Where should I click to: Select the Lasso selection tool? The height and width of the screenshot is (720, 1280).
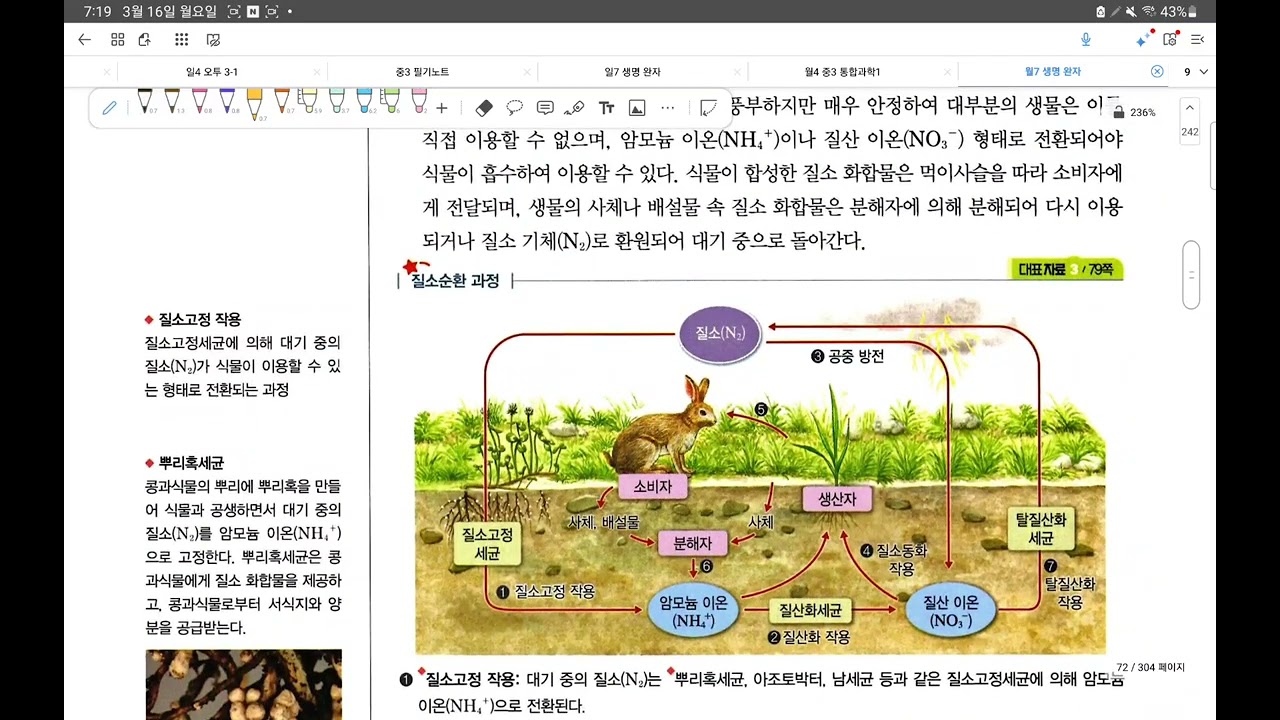click(514, 108)
